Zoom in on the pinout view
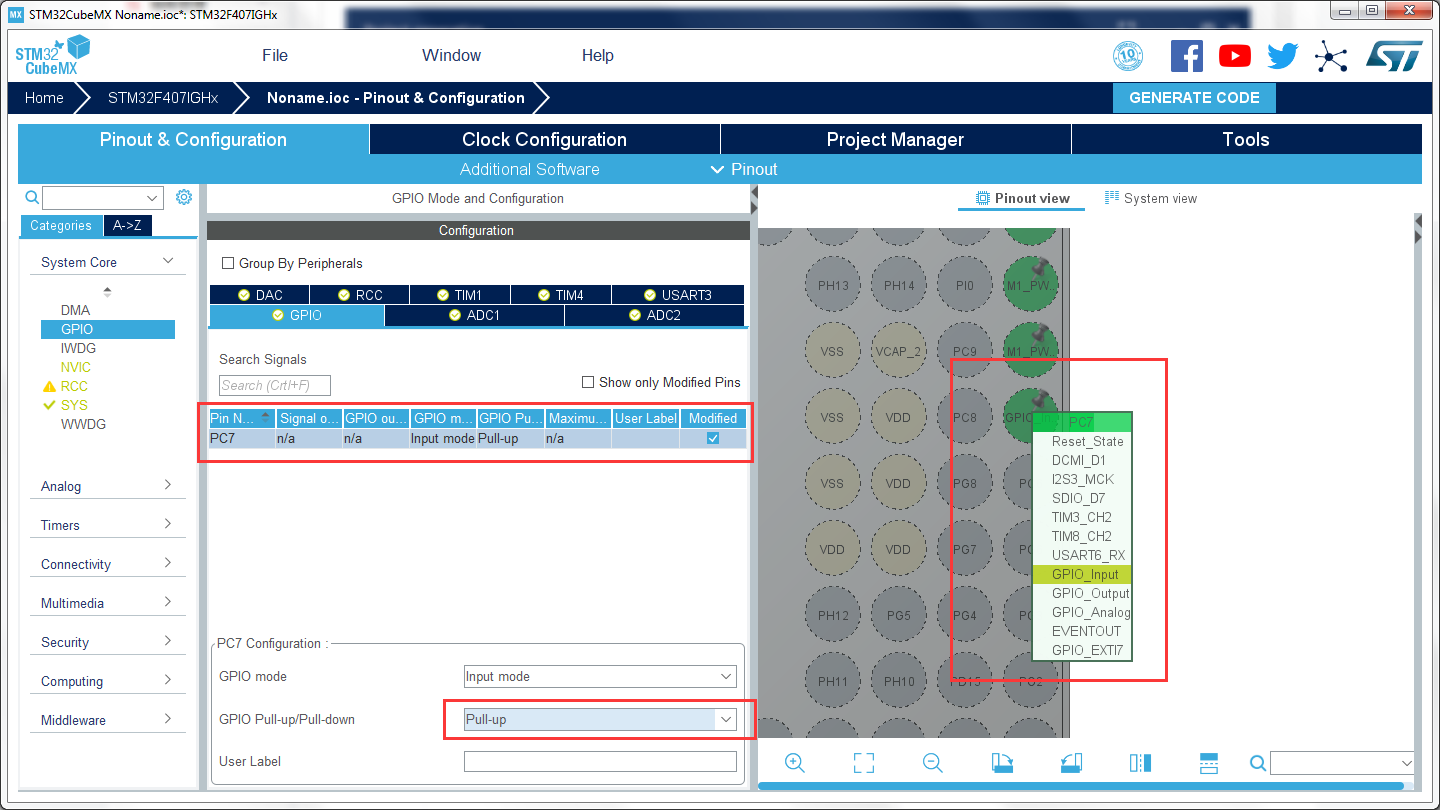 (795, 763)
